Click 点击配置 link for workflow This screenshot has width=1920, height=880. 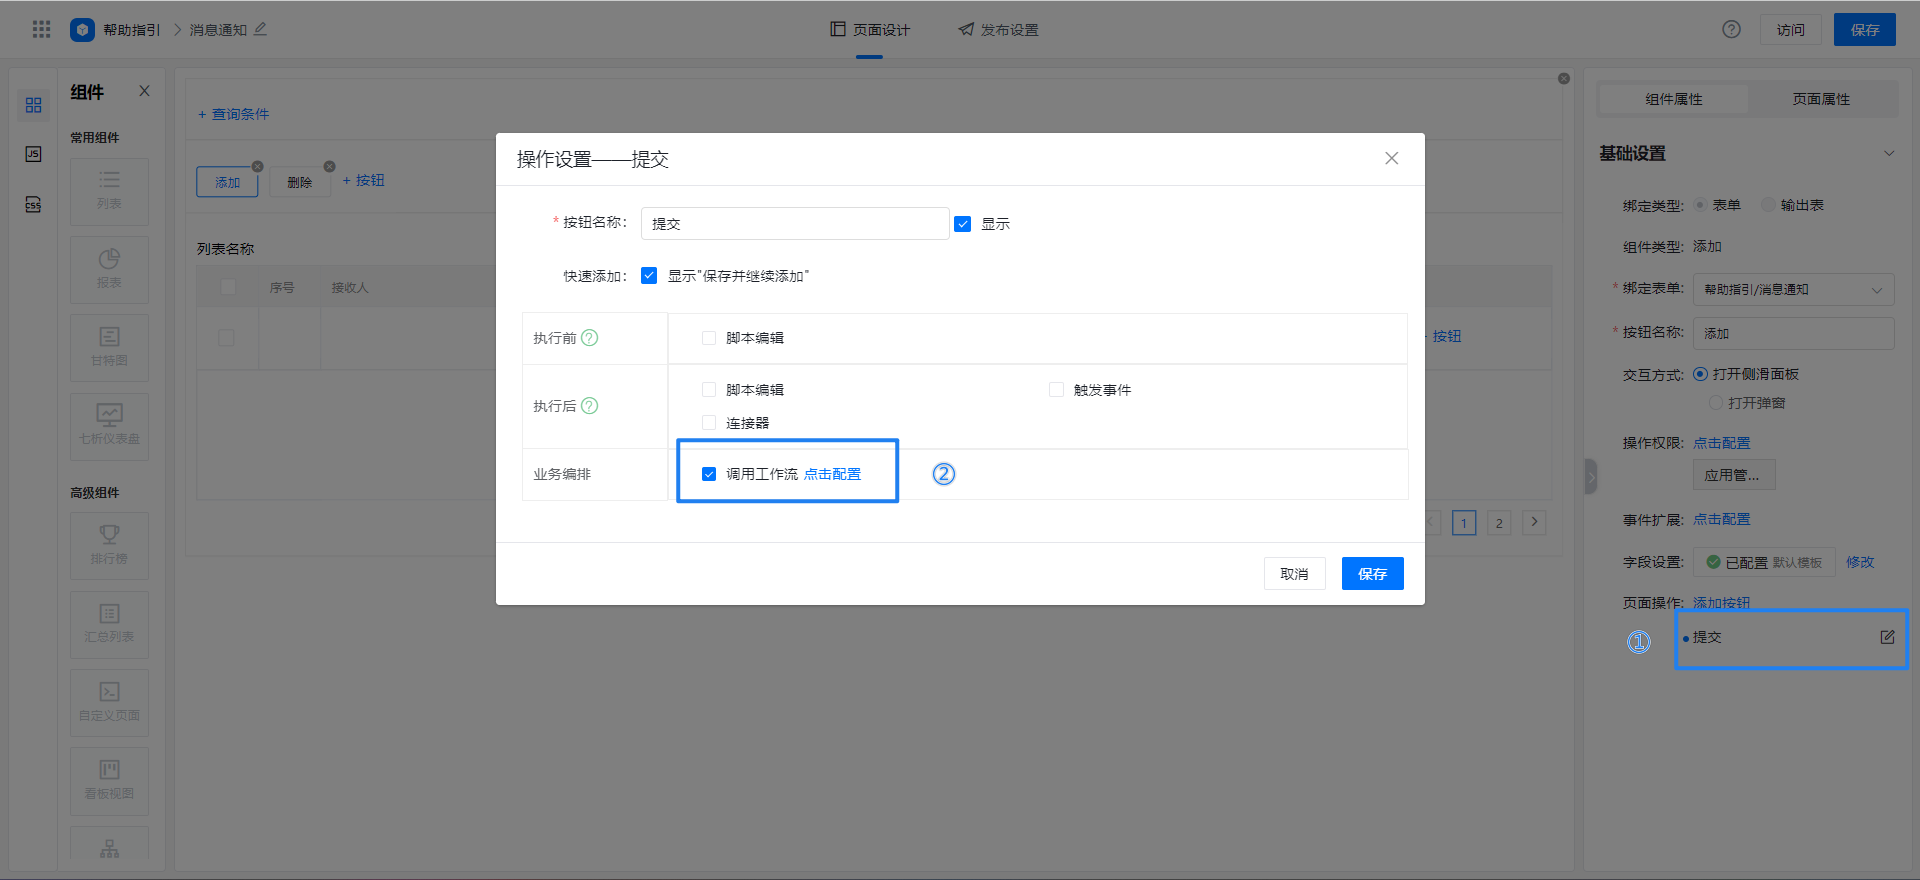[832, 474]
